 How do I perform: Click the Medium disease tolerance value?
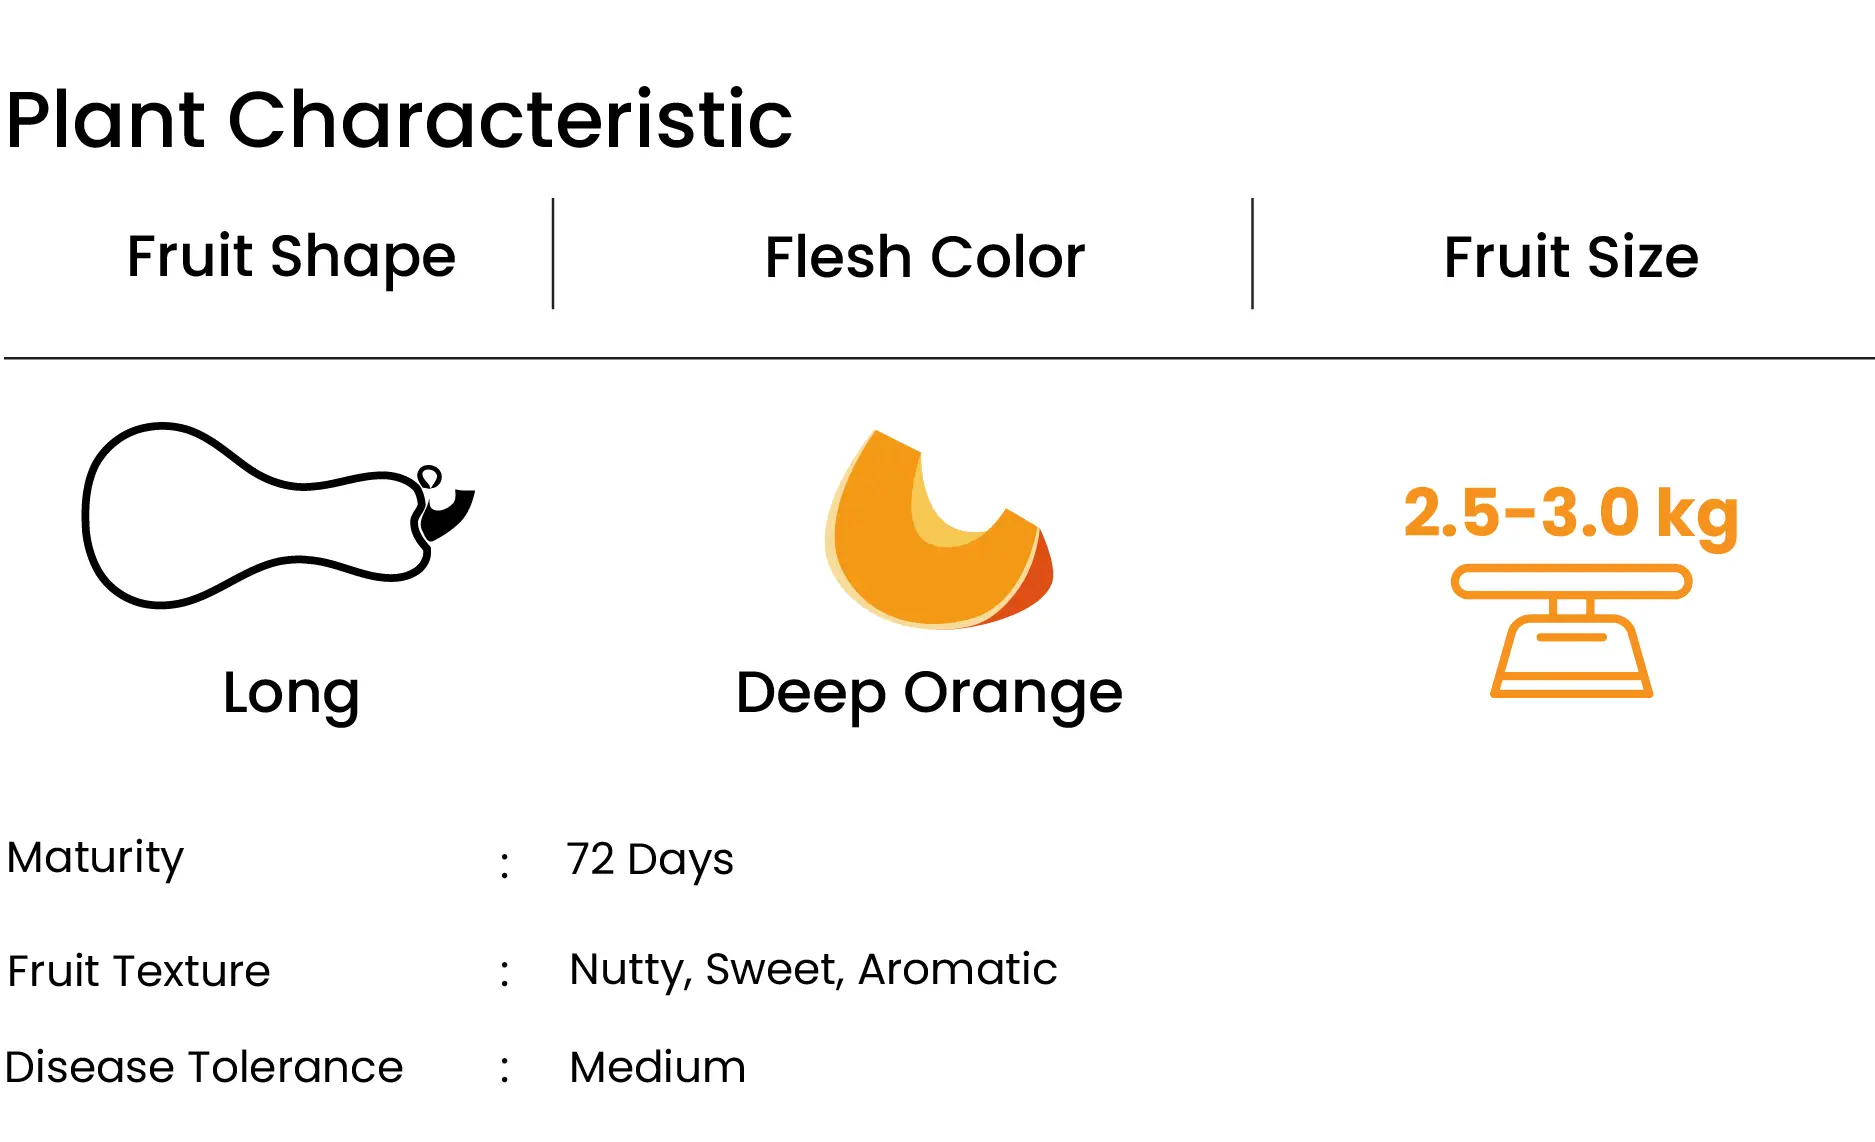(x=657, y=1067)
